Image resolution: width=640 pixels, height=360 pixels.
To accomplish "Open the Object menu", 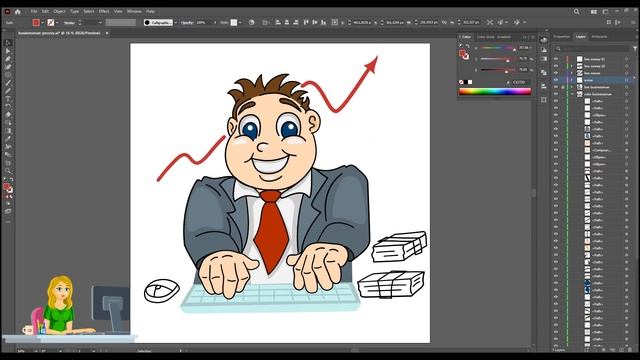I will point(60,11).
